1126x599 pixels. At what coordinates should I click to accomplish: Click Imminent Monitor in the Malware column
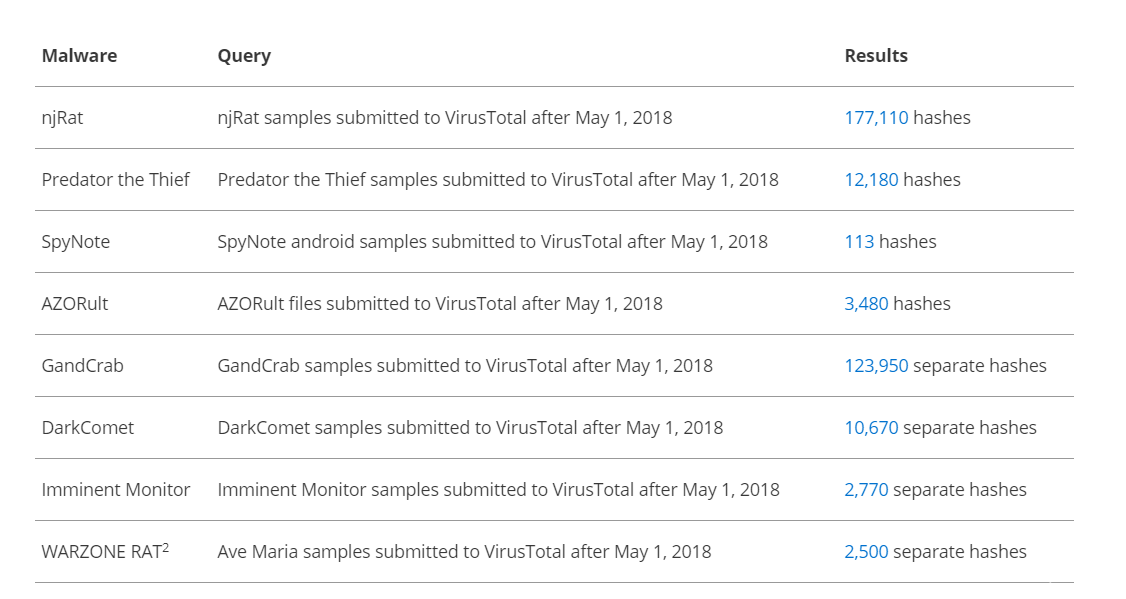coord(115,490)
